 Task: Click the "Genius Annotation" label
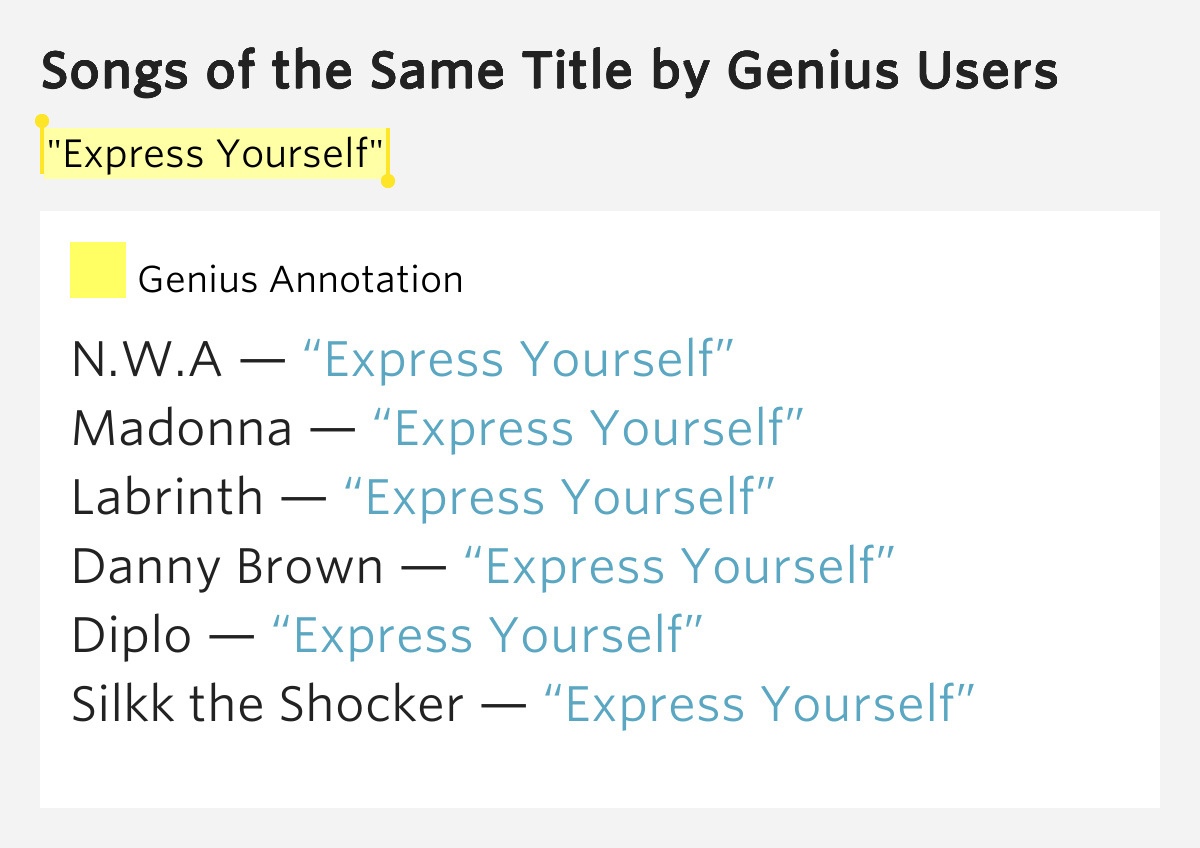tap(300, 279)
